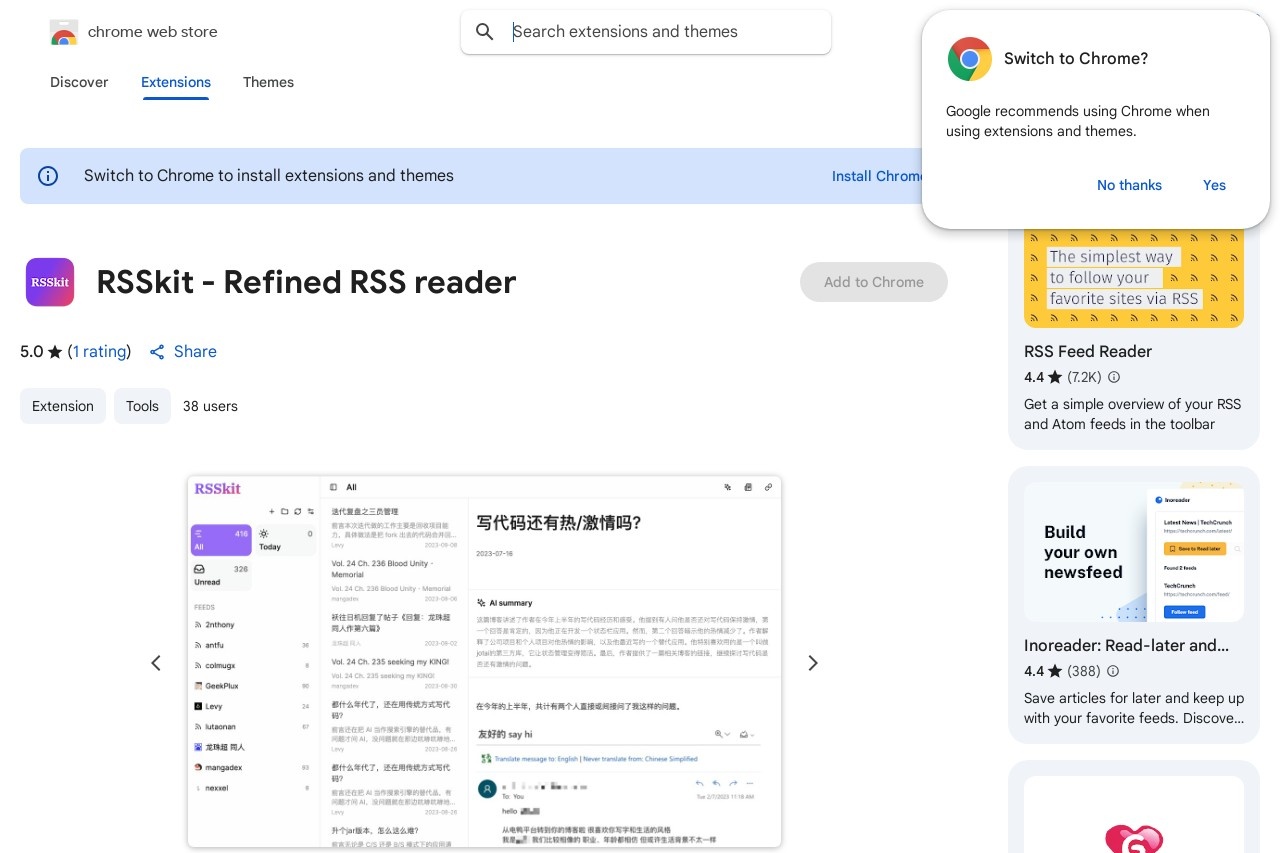Click info icon next to (7.2K) ratings

[x=1114, y=378]
